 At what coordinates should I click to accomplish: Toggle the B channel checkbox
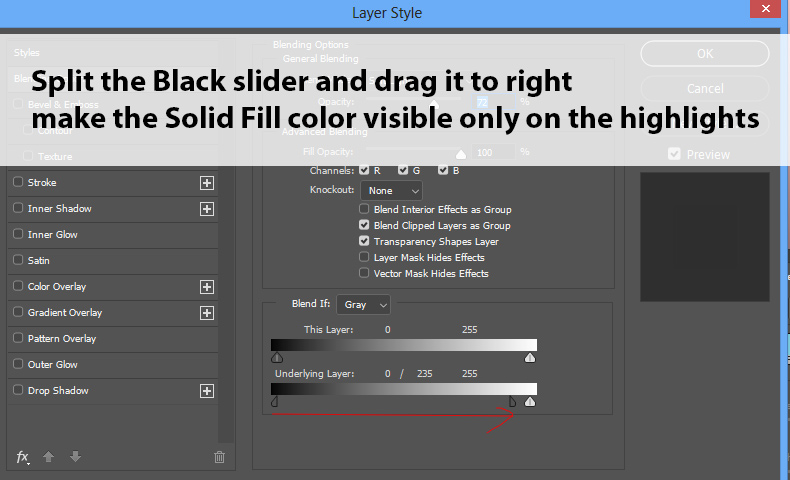coord(443,170)
